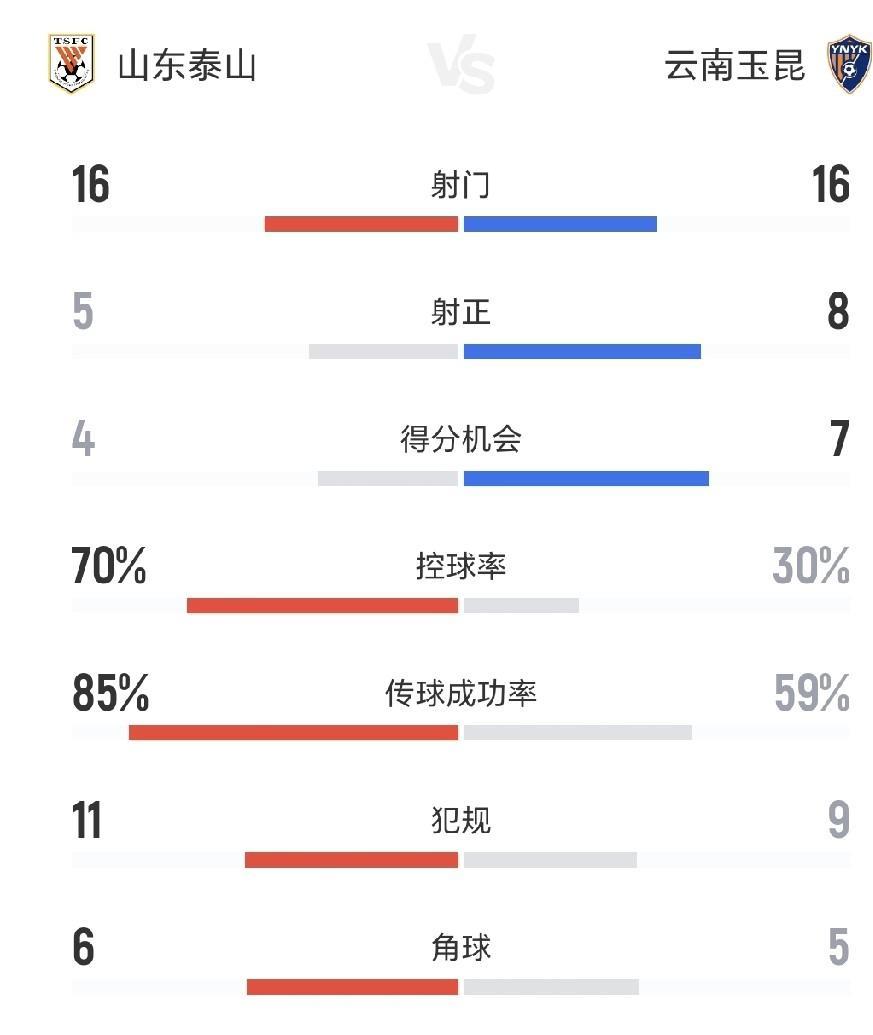873x1035 pixels.
Task: Click the red 70% possession bar
Action: [x=322, y=605]
